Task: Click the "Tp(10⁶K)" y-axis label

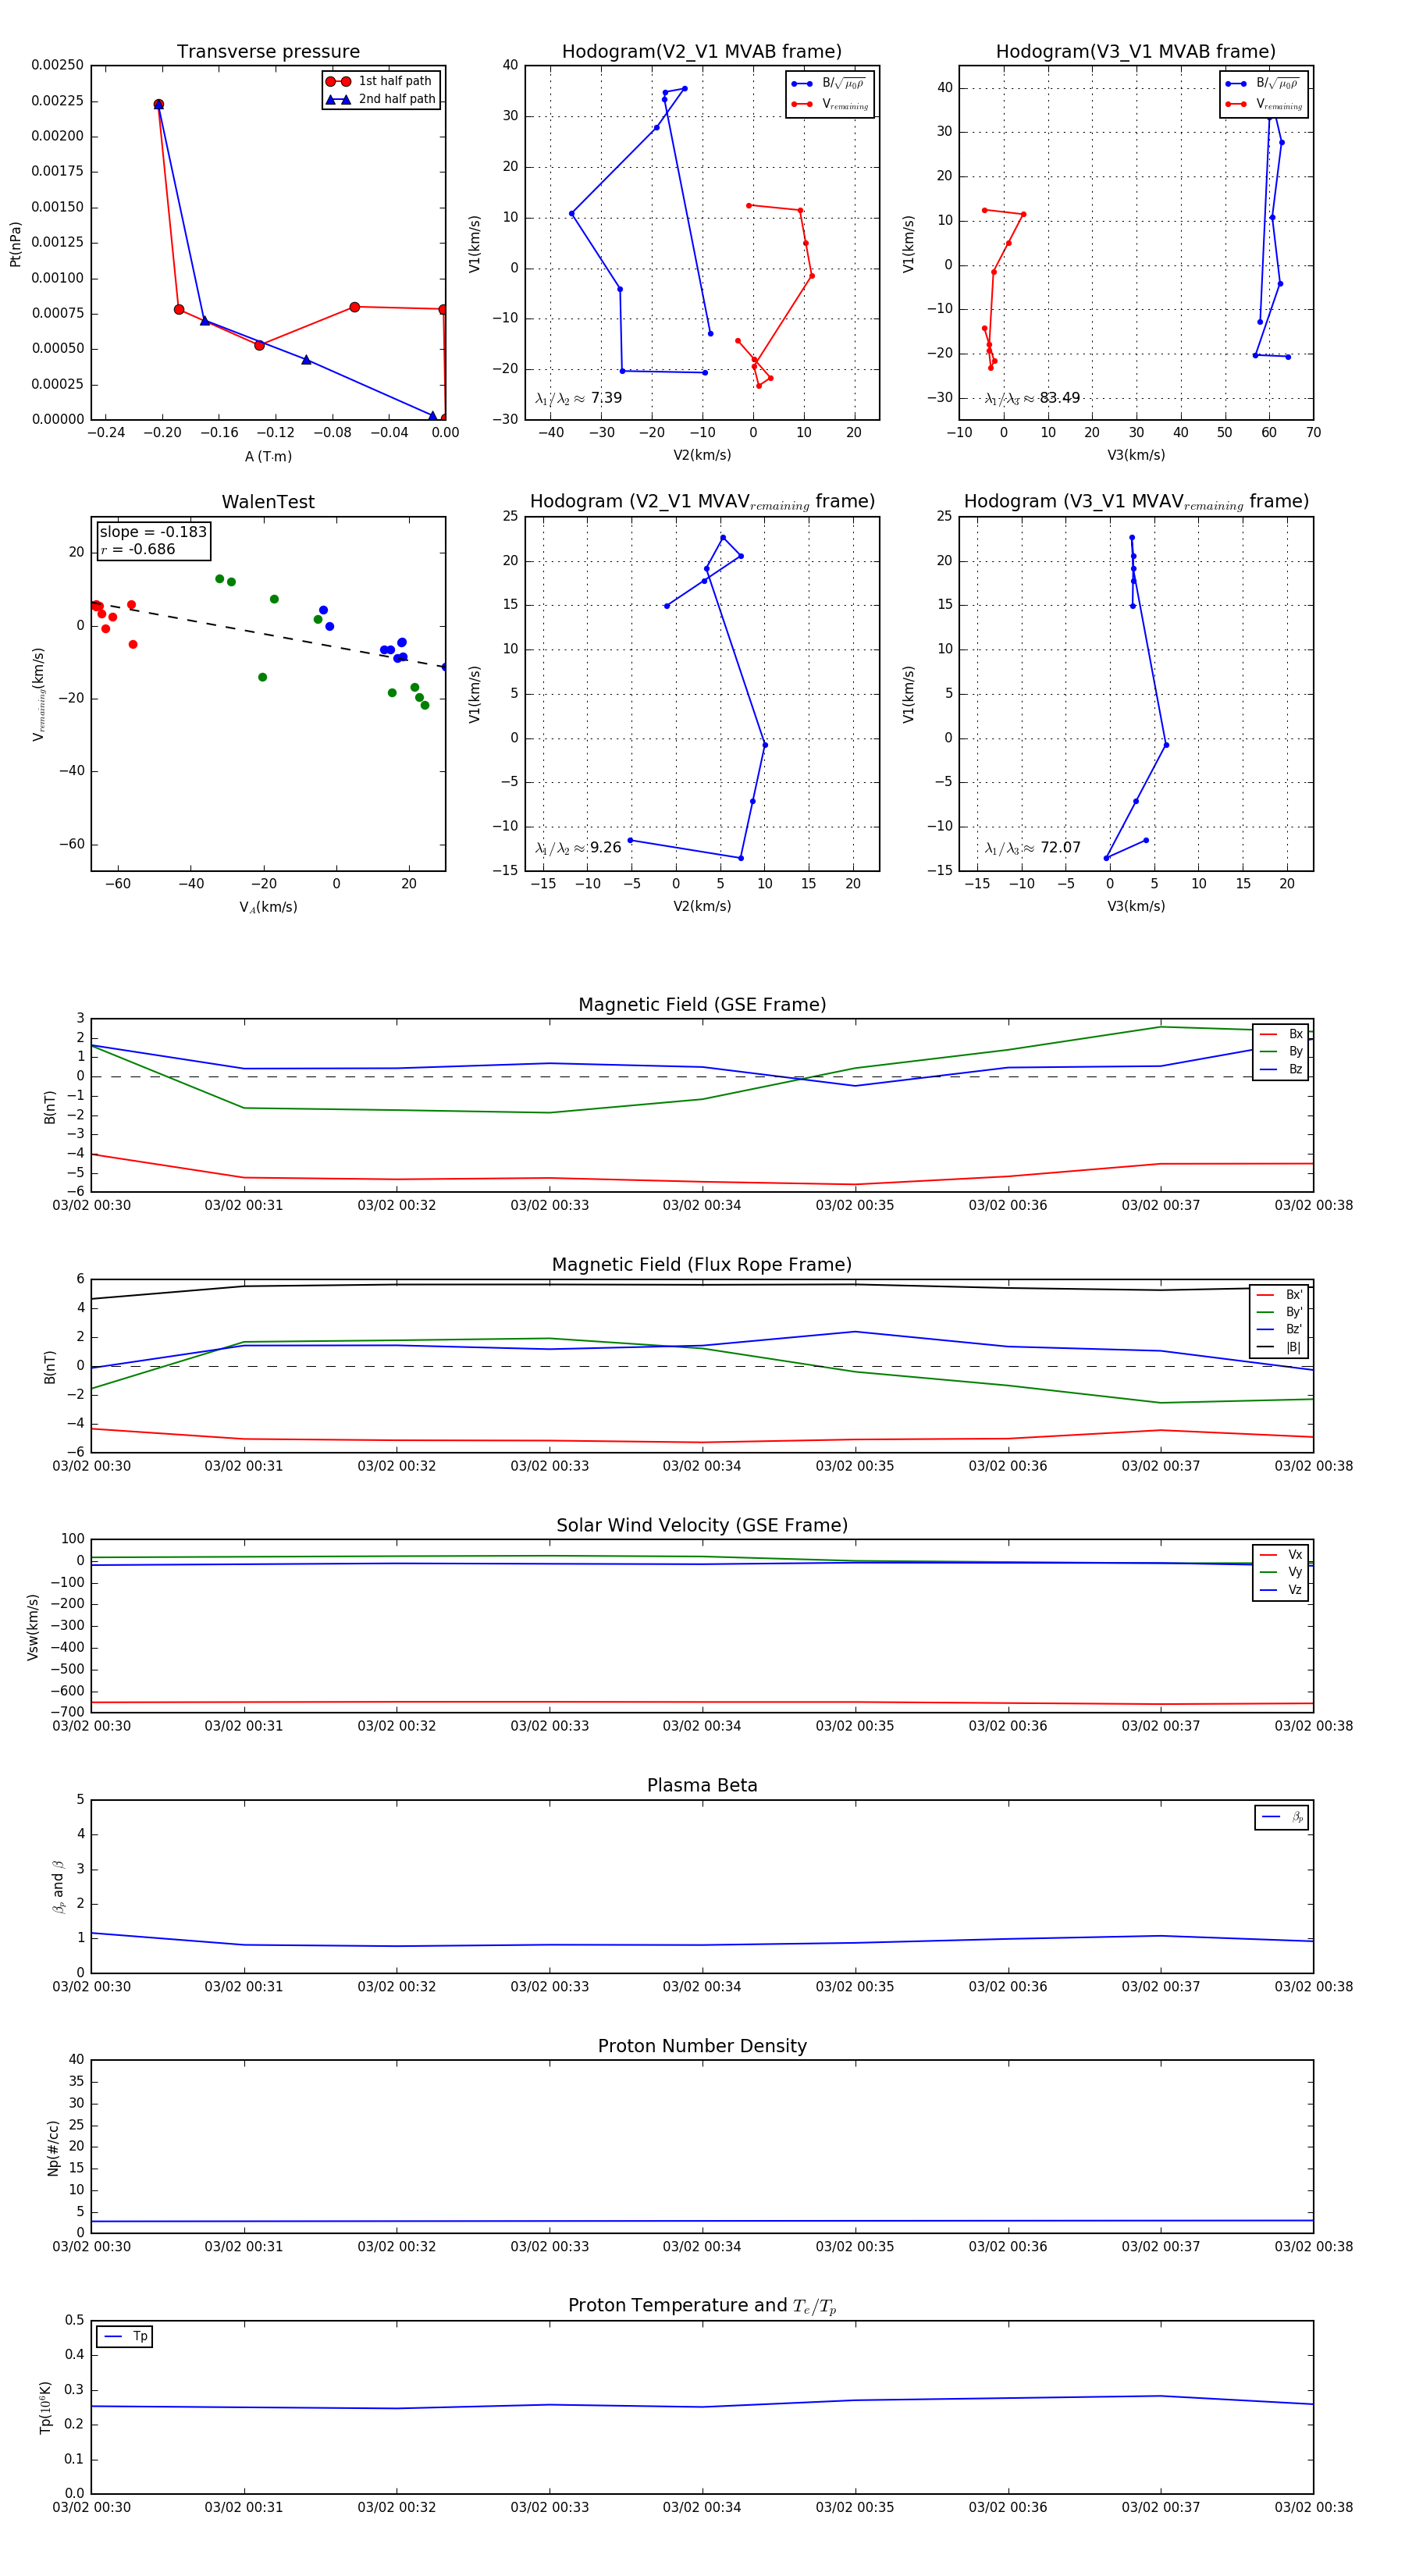Action: (x=45, y=2408)
